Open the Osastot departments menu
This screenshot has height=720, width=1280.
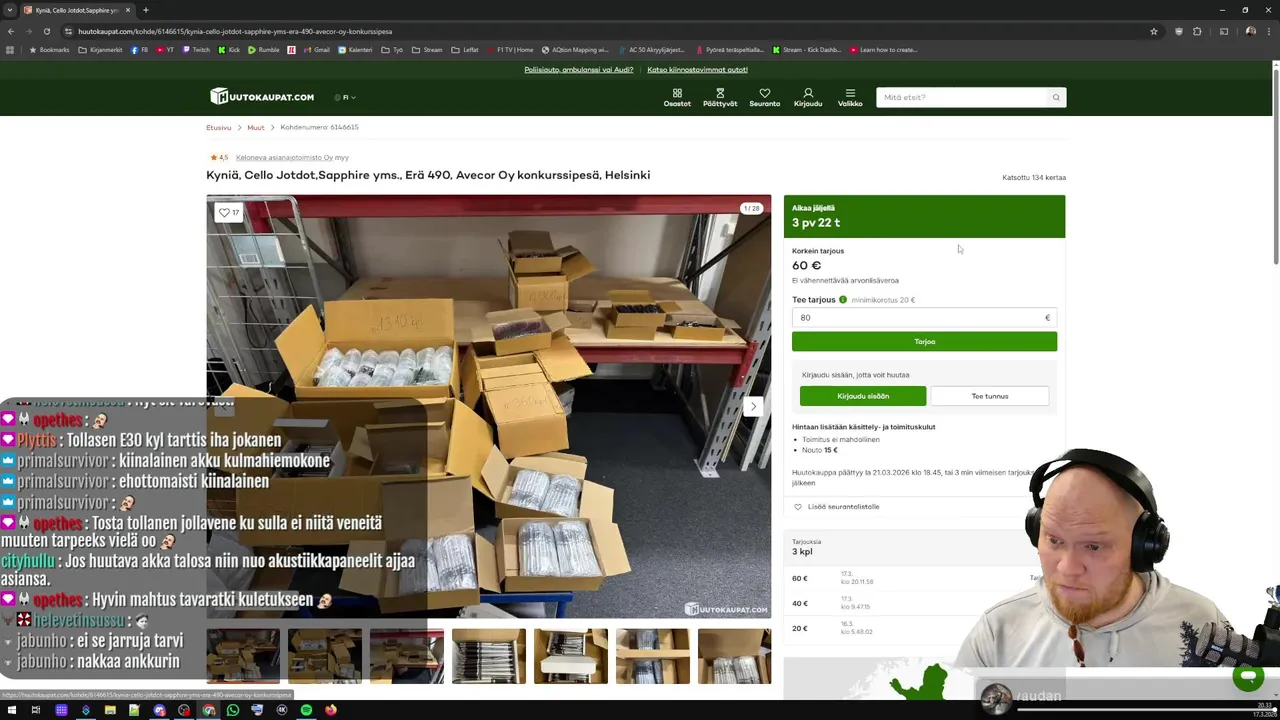(677, 97)
